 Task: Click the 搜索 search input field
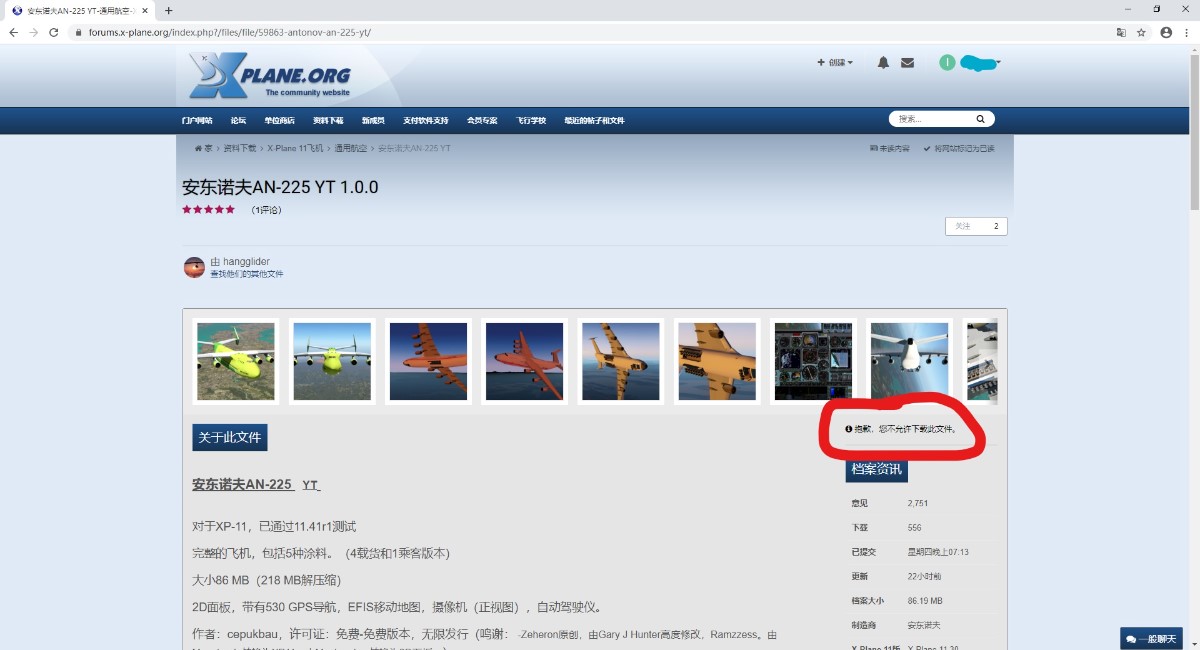tap(932, 119)
